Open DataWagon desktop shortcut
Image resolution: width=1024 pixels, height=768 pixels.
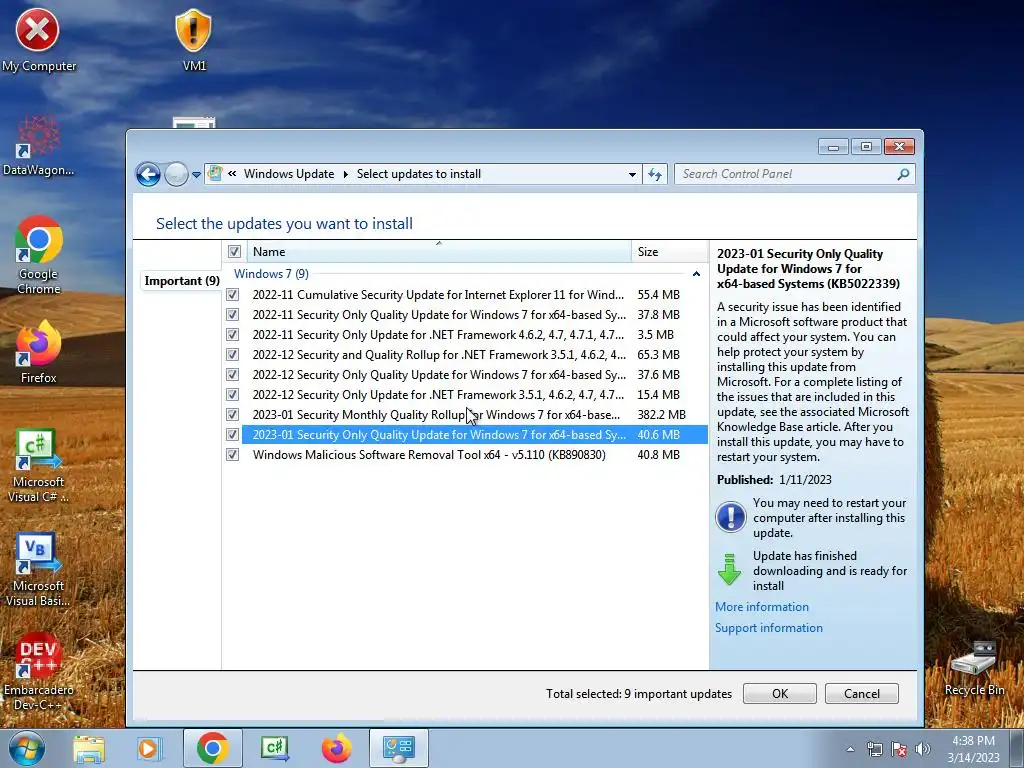[x=38, y=145]
